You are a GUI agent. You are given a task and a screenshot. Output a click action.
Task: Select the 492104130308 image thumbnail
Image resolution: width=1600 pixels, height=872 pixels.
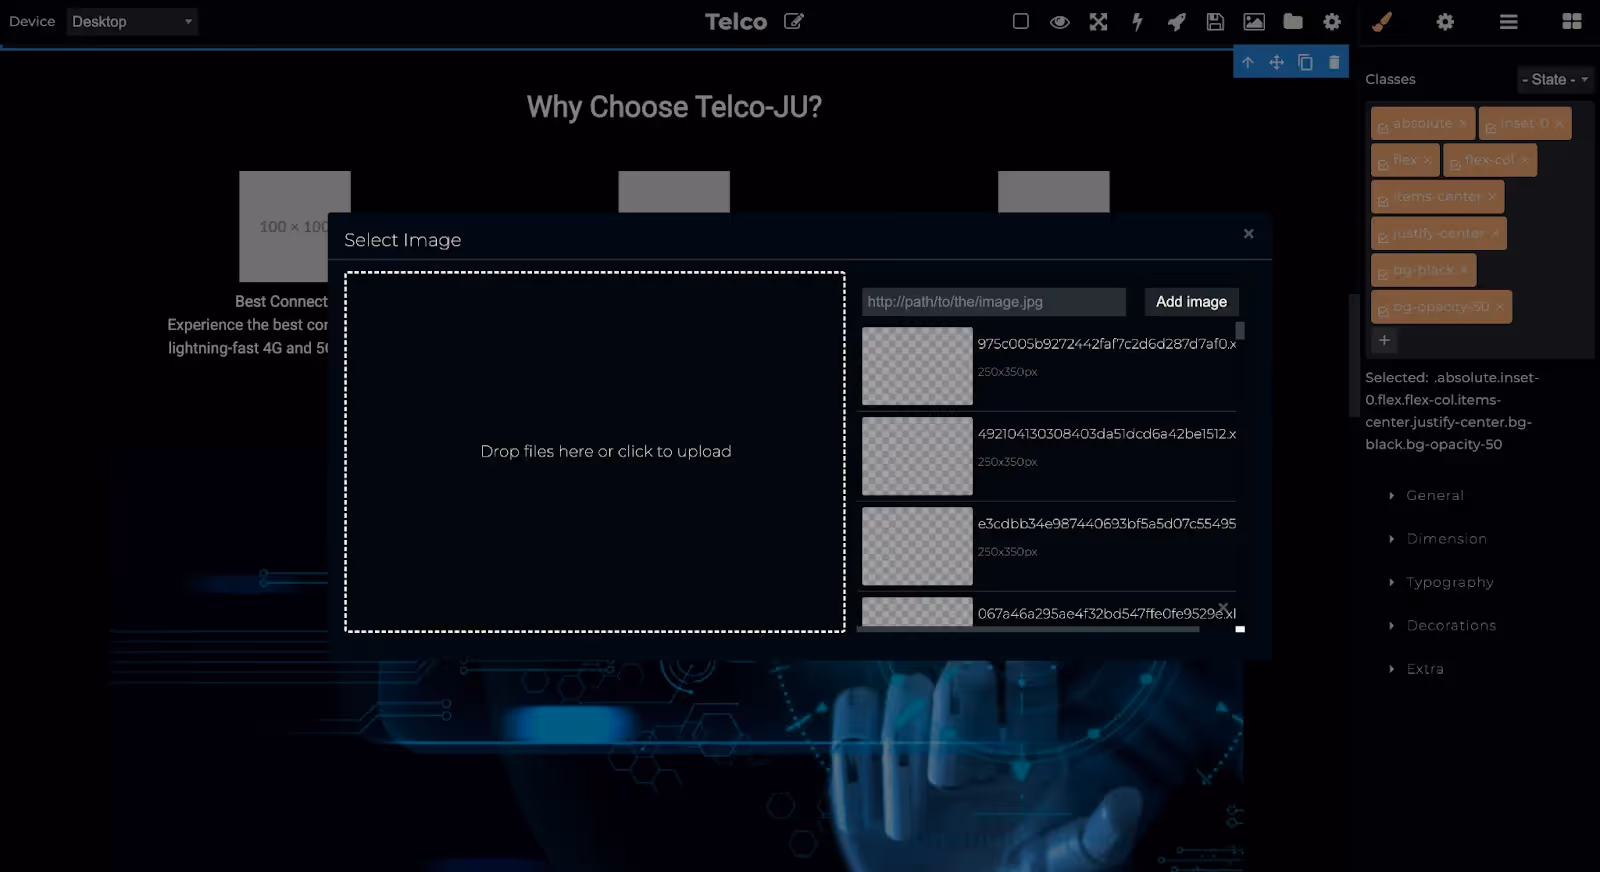click(x=917, y=456)
